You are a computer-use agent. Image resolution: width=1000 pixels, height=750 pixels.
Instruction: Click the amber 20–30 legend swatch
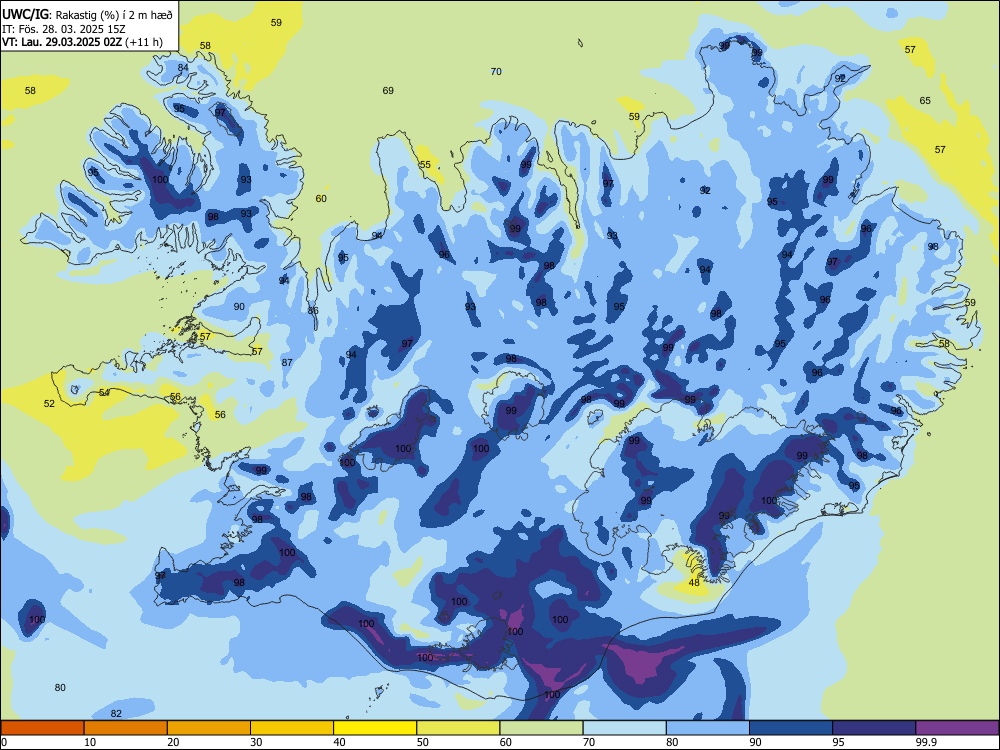click(209, 728)
